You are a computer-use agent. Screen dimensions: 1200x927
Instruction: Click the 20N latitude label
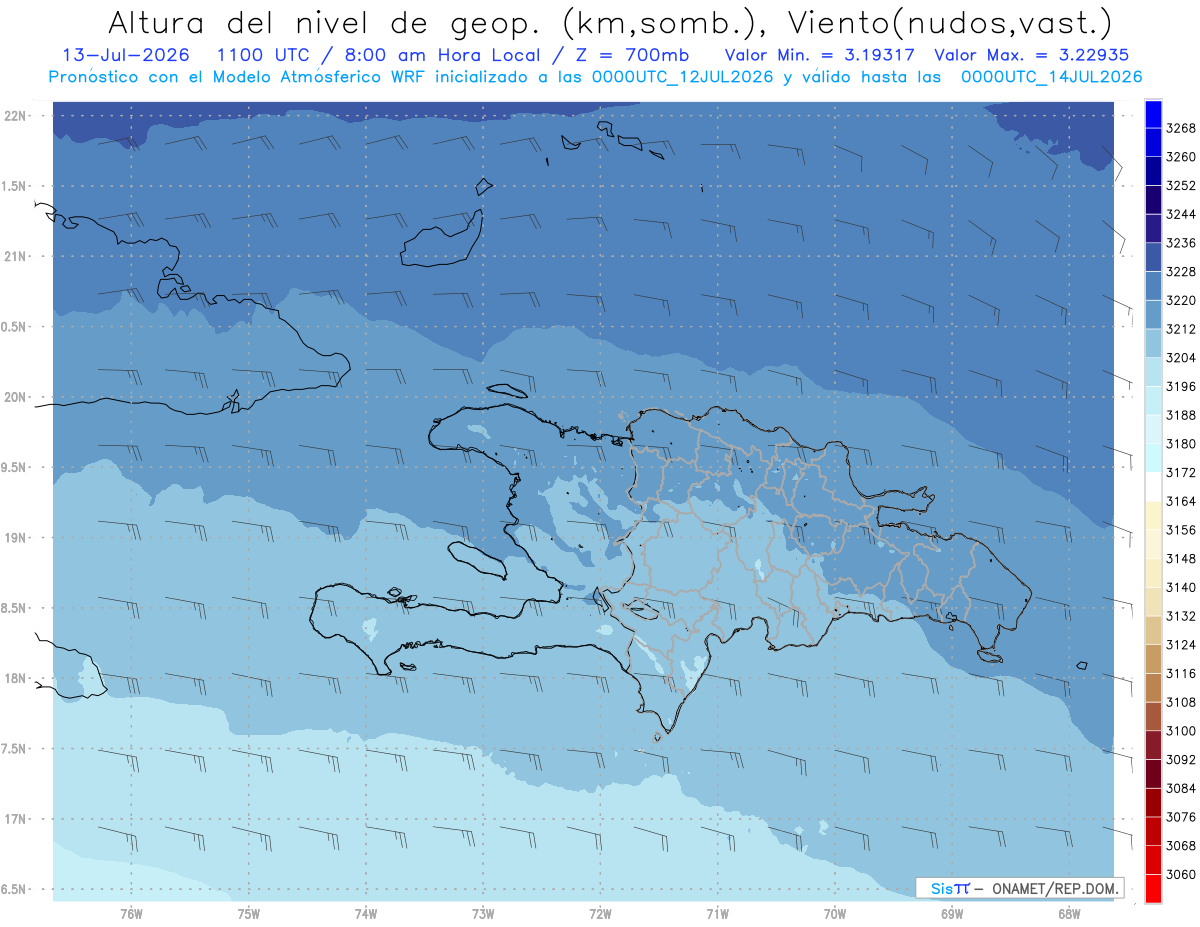pyautogui.click(x=15, y=397)
